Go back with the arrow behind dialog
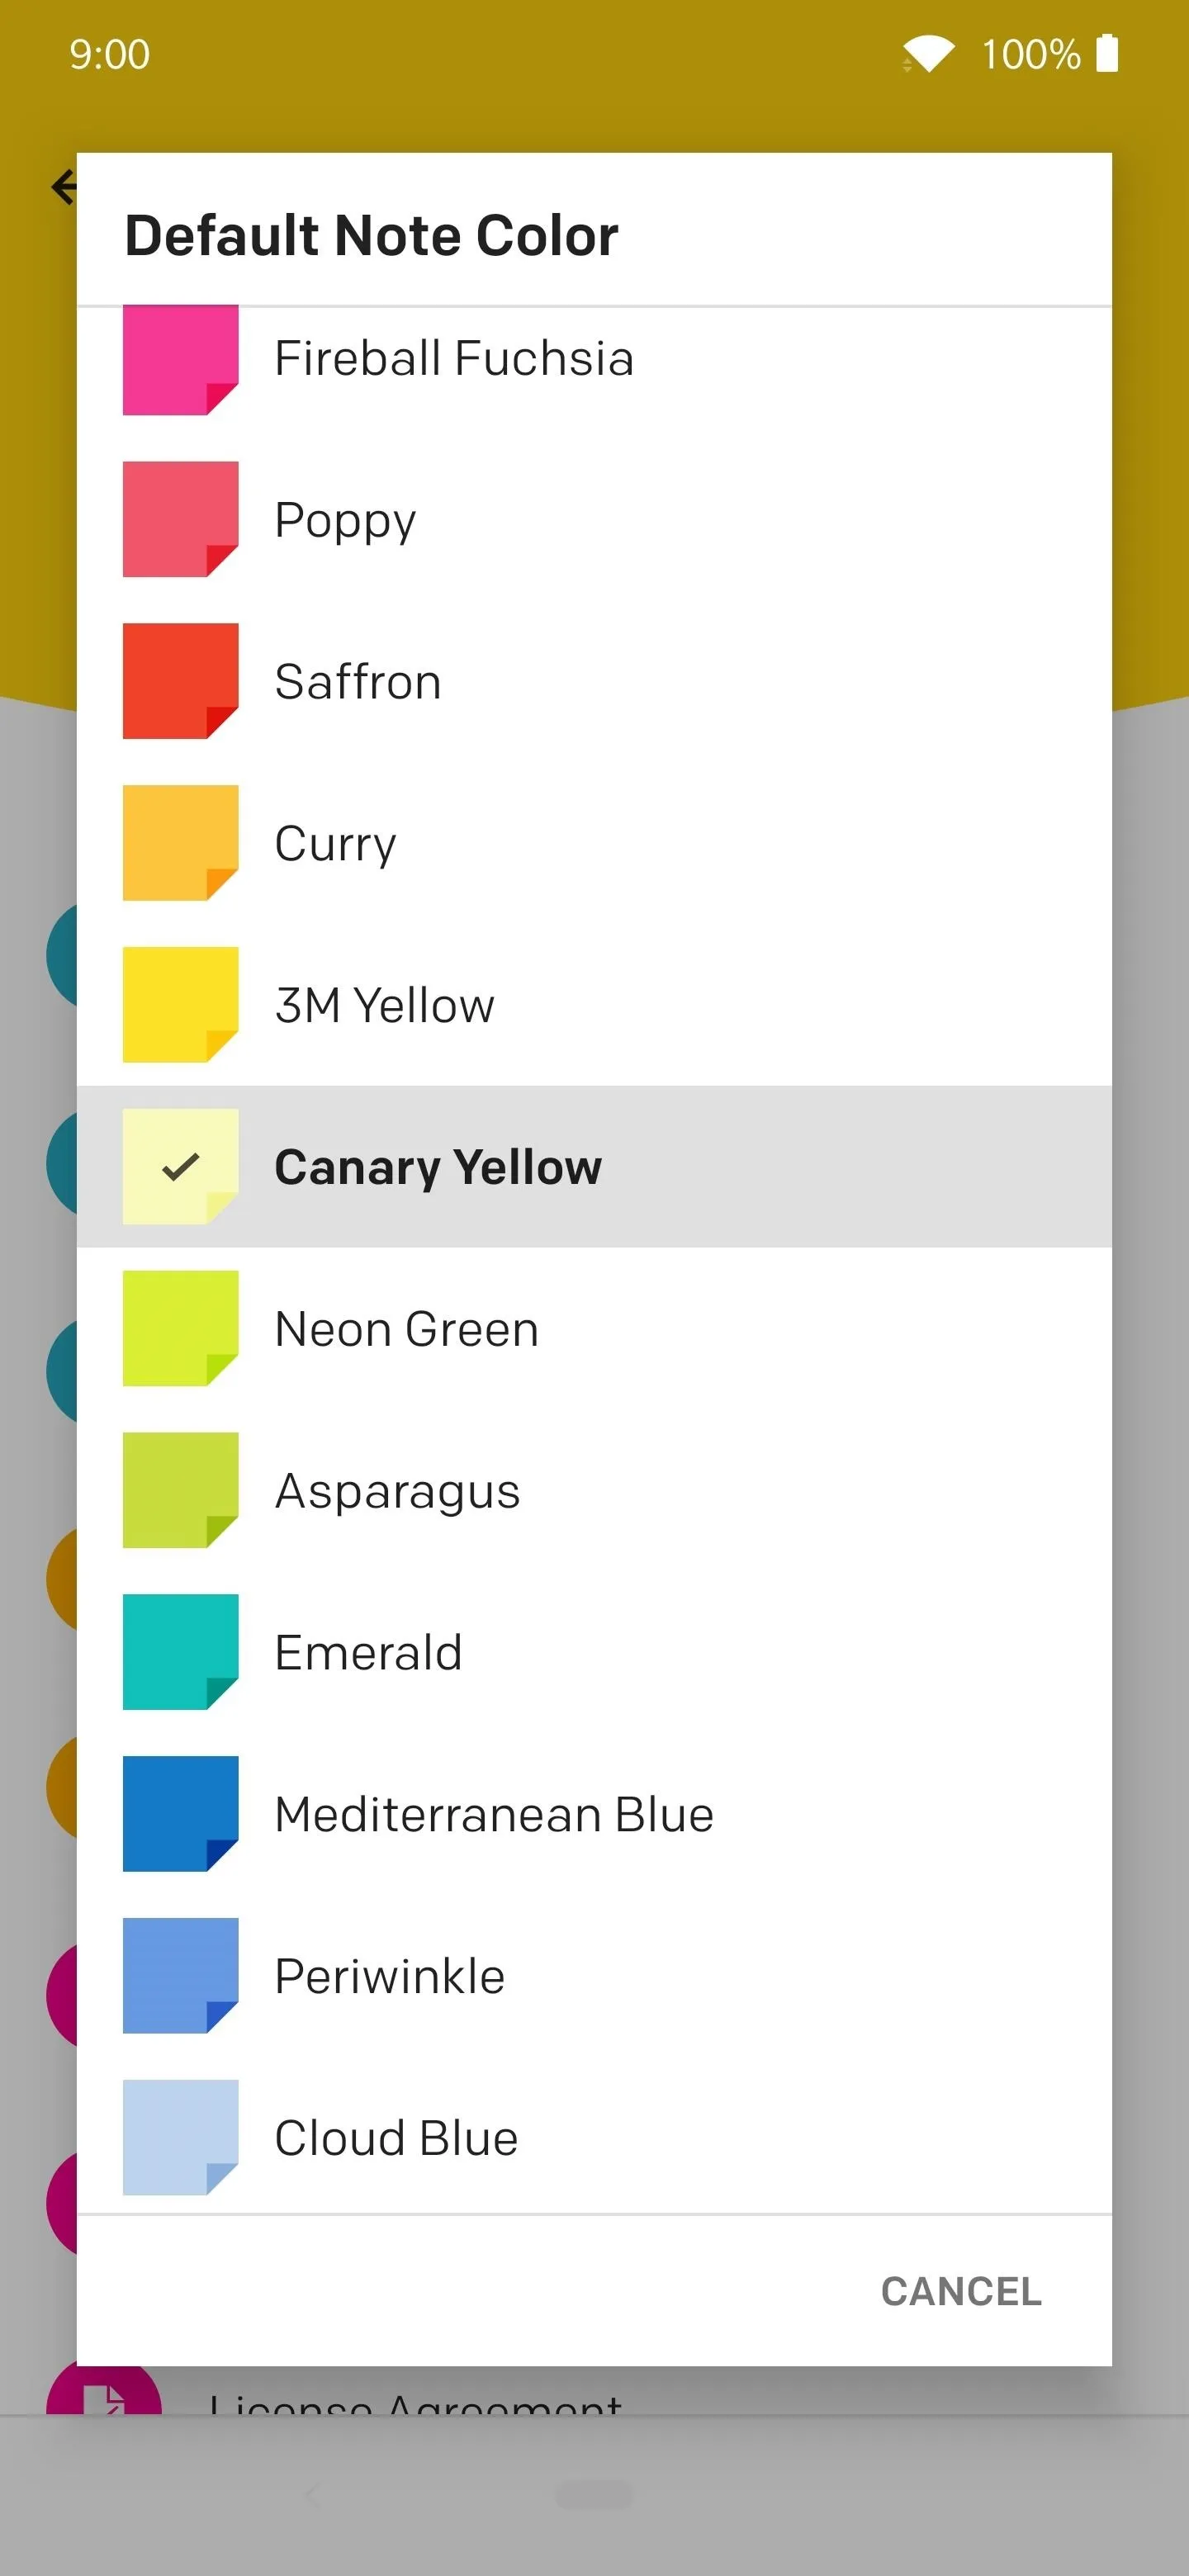Viewport: 1189px width, 2576px height. tap(63, 187)
